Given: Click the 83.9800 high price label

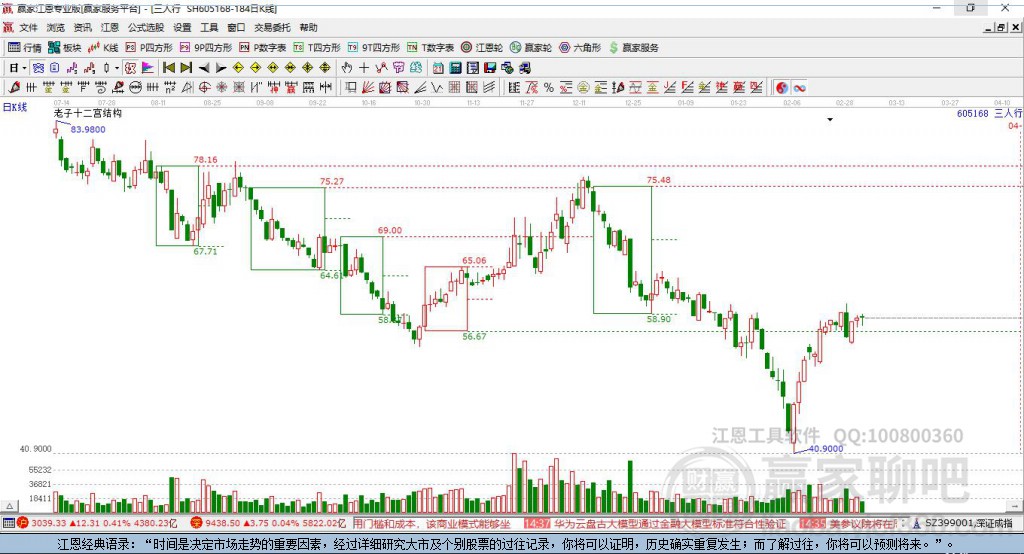Looking at the screenshot, I should tap(88, 129).
